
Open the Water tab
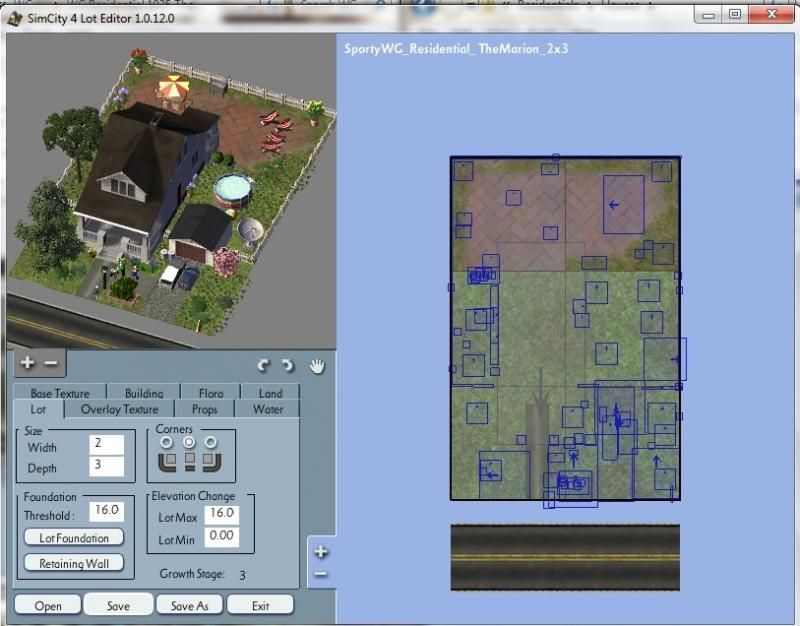pos(268,409)
